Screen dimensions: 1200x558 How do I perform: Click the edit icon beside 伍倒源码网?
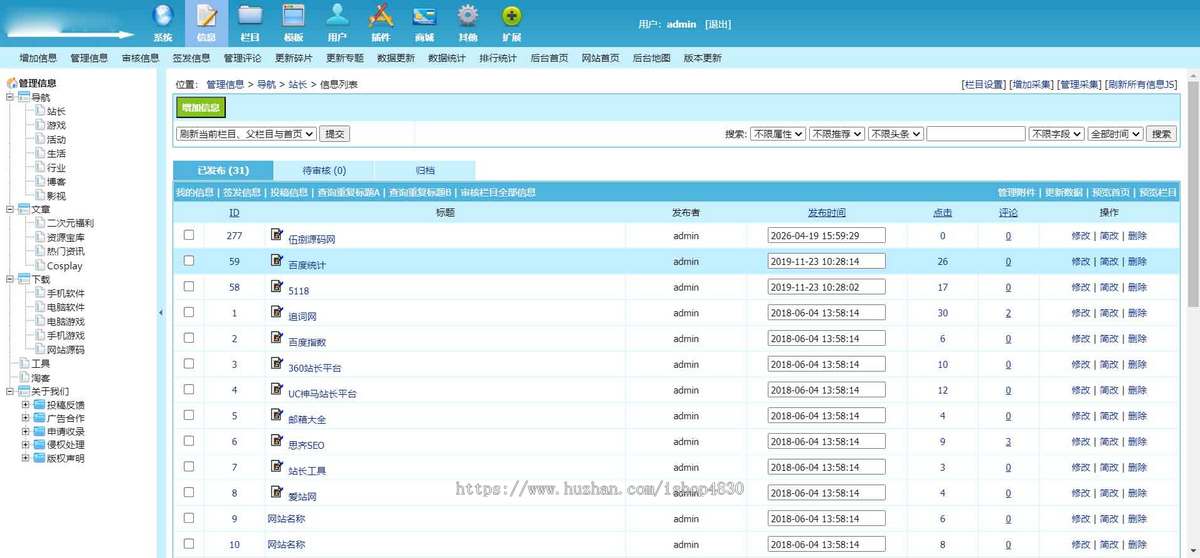(277, 234)
